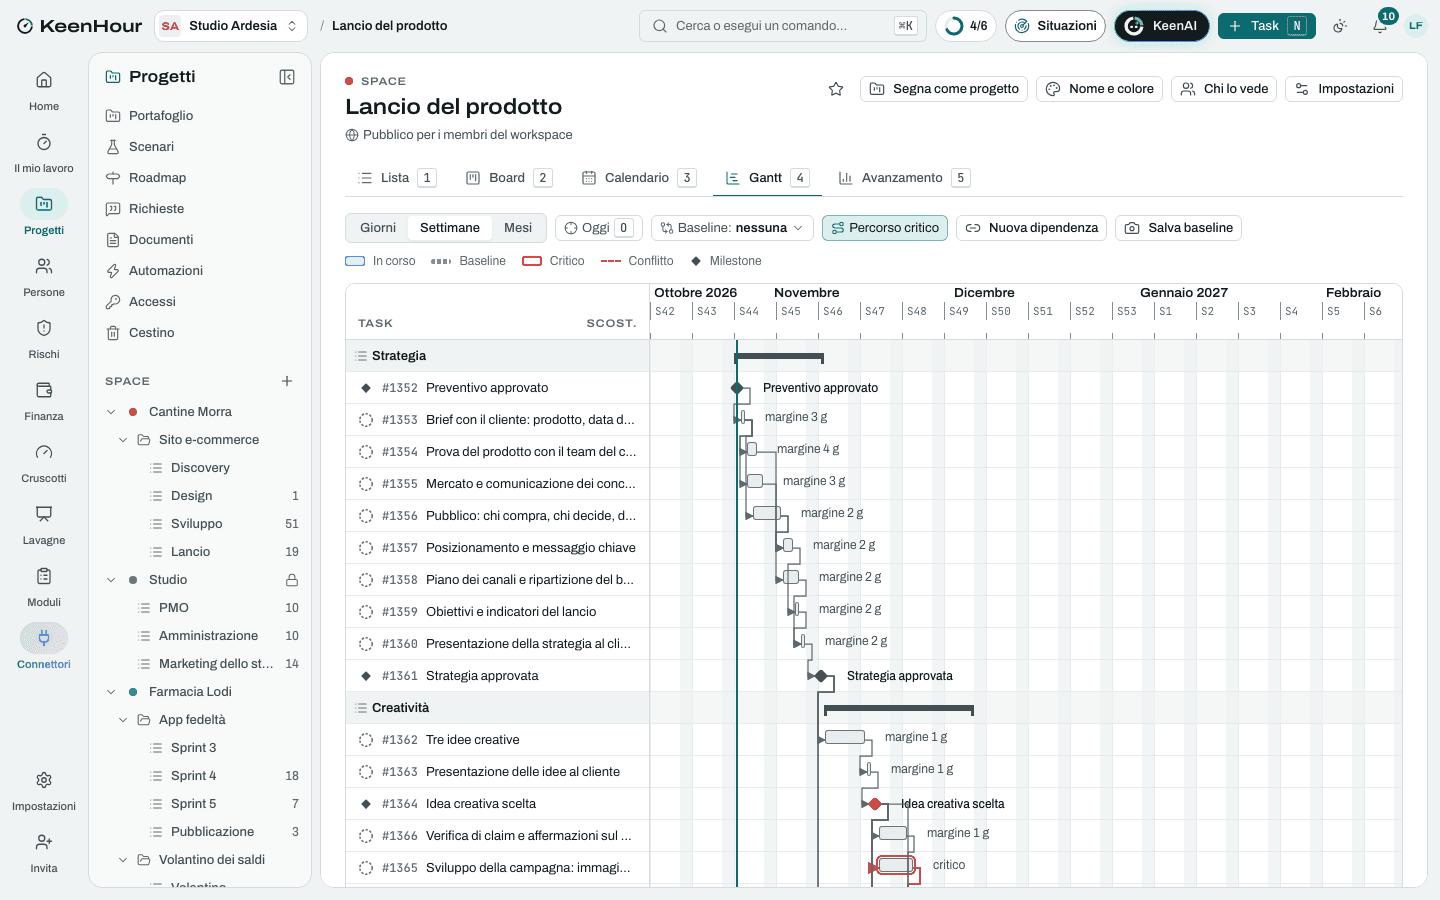Switch to Avanzamento tab
Viewport: 1440px width, 900px height.
pos(904,178)
